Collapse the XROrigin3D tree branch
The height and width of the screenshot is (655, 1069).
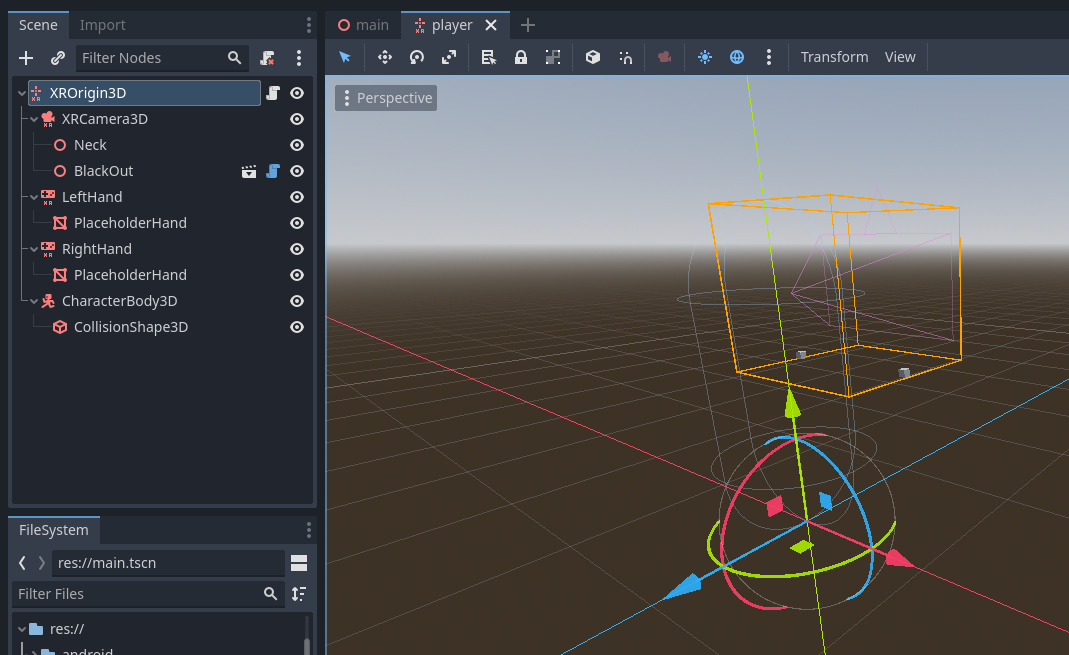20,92
